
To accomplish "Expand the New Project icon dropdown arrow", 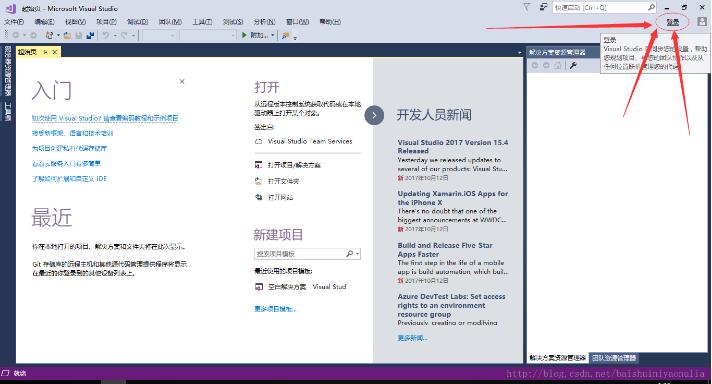I will click(58, 35).
